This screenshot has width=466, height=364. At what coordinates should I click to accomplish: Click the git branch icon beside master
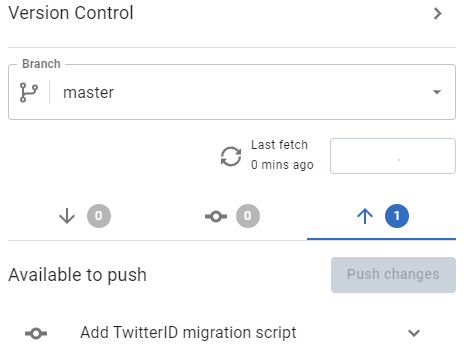click(29, 92)
